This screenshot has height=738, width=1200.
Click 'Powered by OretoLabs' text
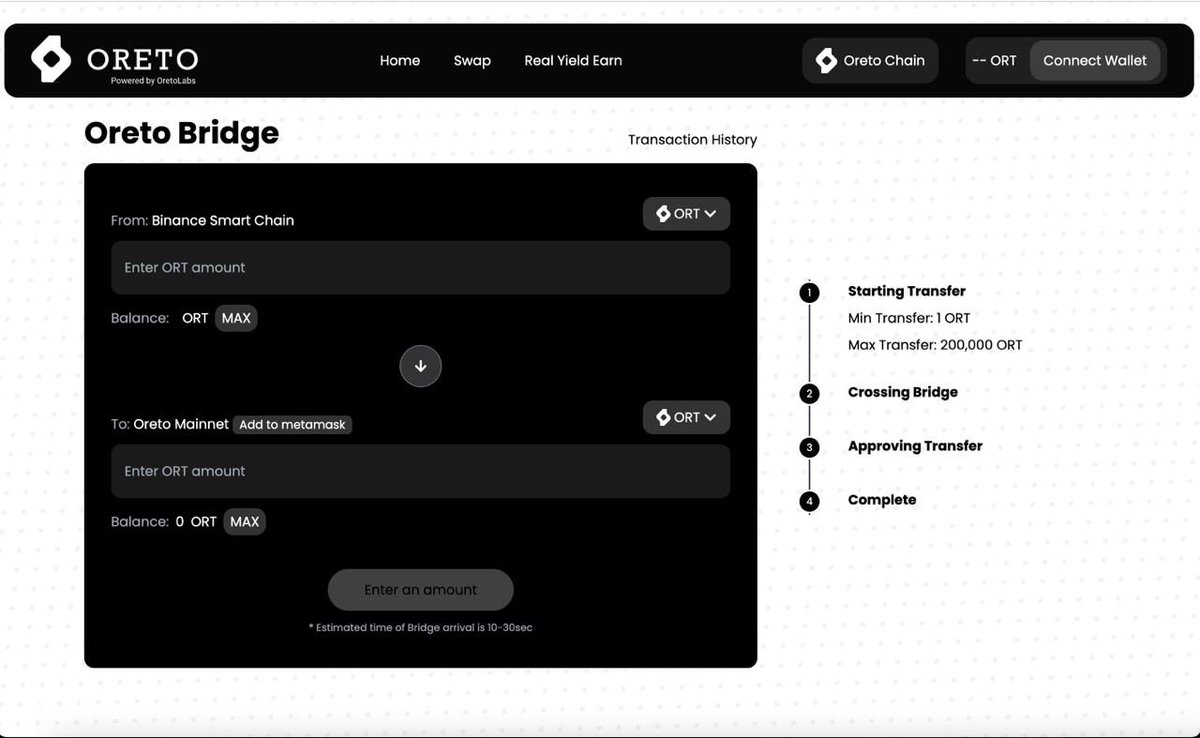coord(153,80)
